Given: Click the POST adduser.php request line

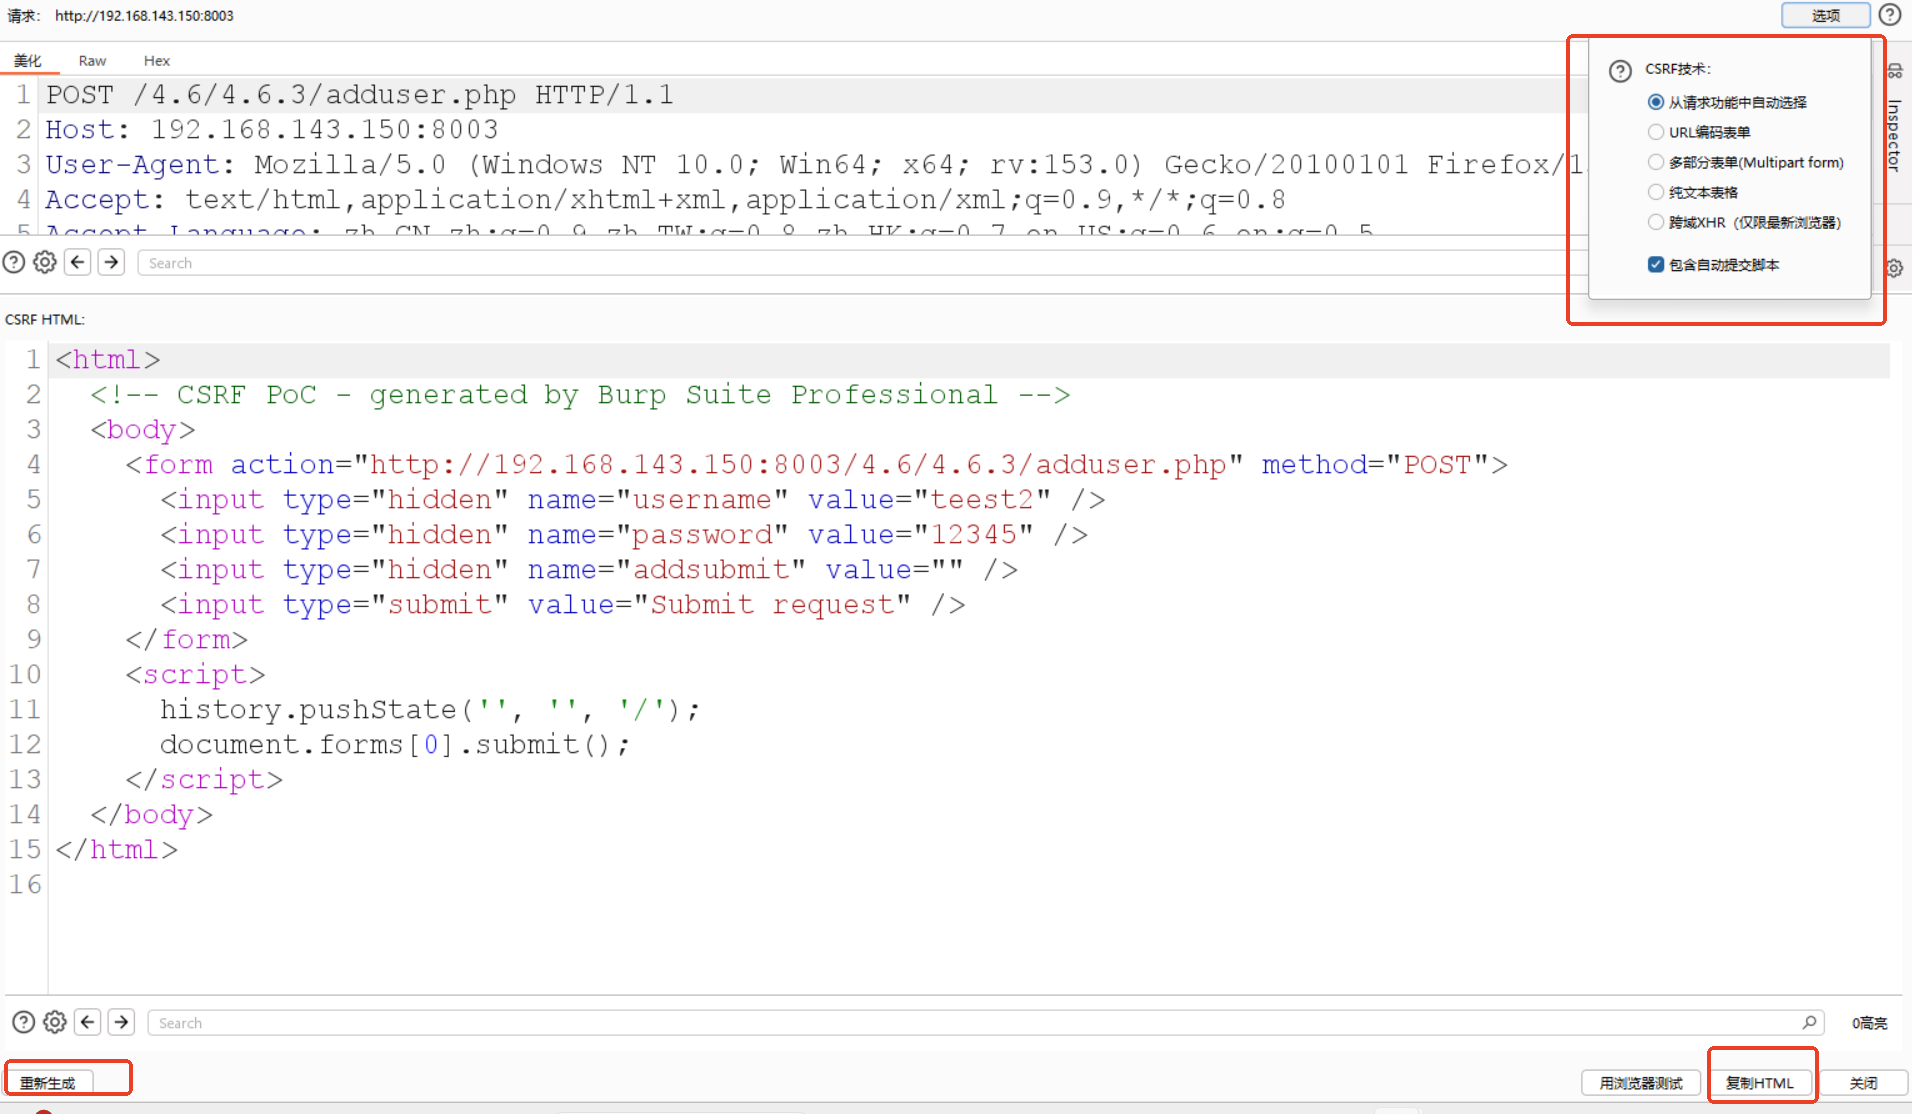Looking at the screenshot, I should point(360,95).
